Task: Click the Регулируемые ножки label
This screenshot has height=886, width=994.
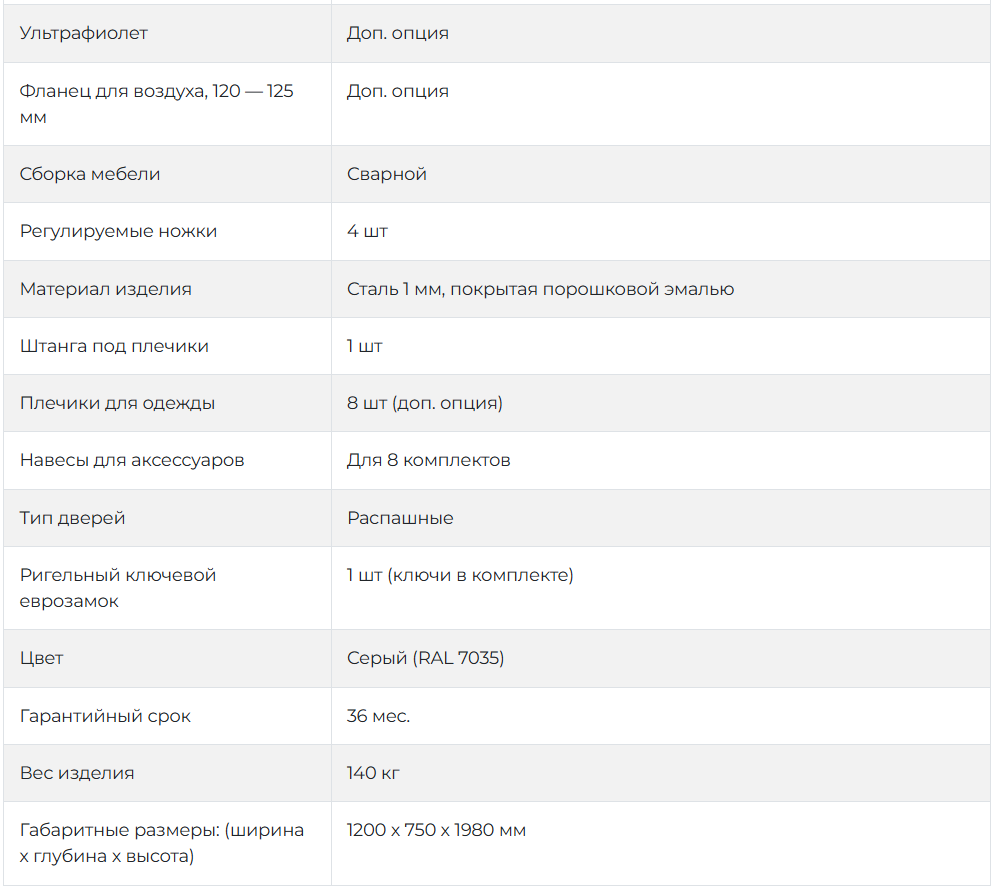Action: pyautogui.click(x=118, y=231)
